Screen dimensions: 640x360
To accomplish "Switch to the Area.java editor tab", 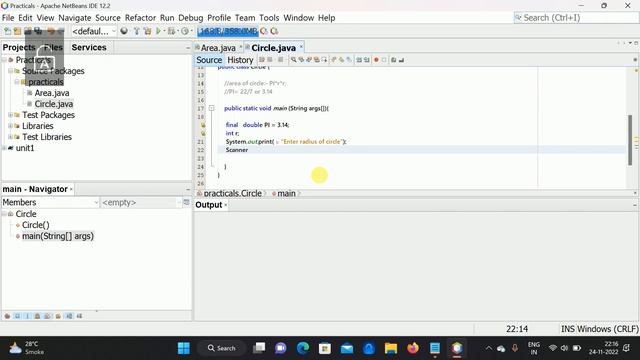I will 218,48.
